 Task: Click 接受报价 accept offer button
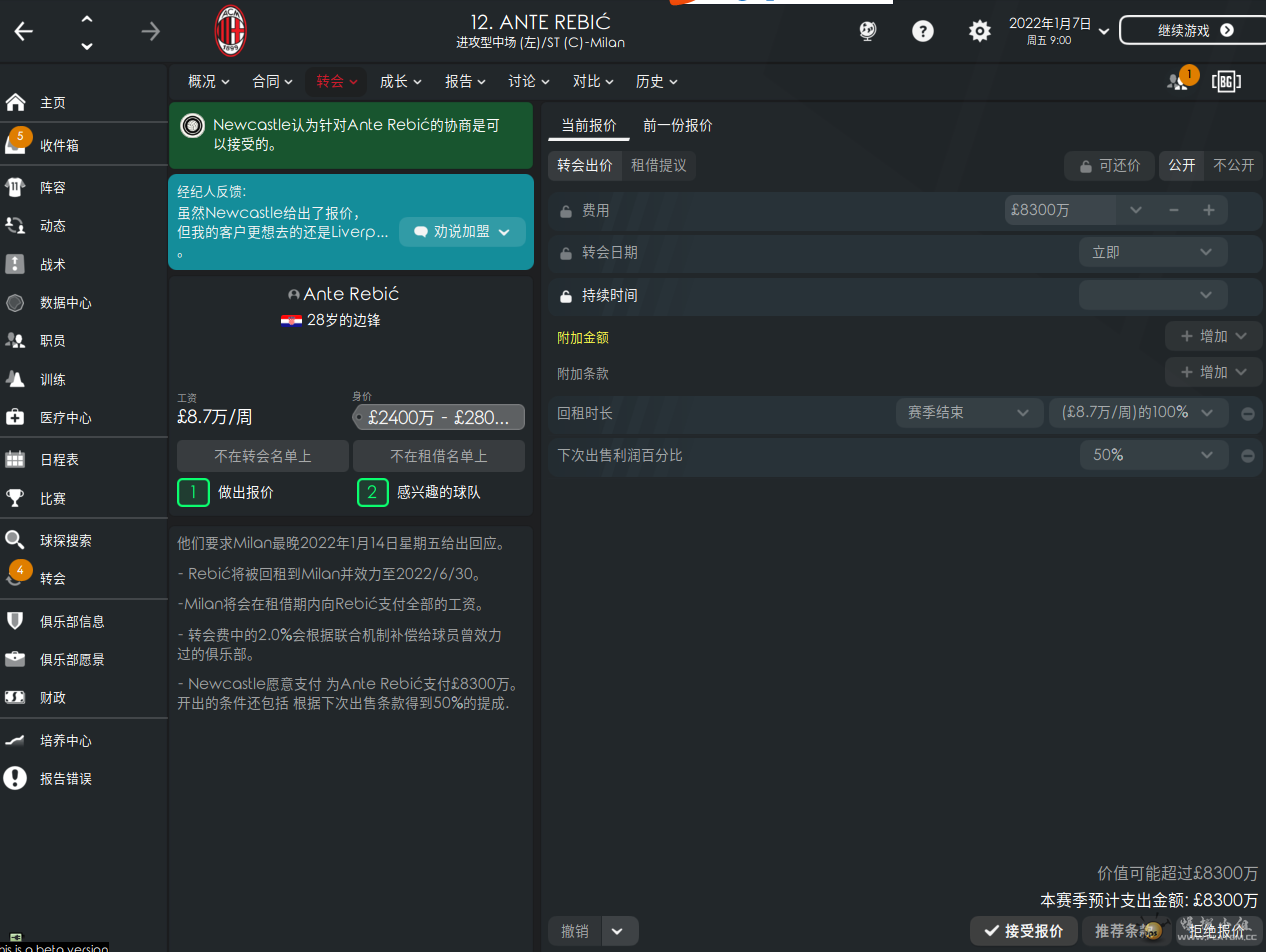click(1023, 931)
